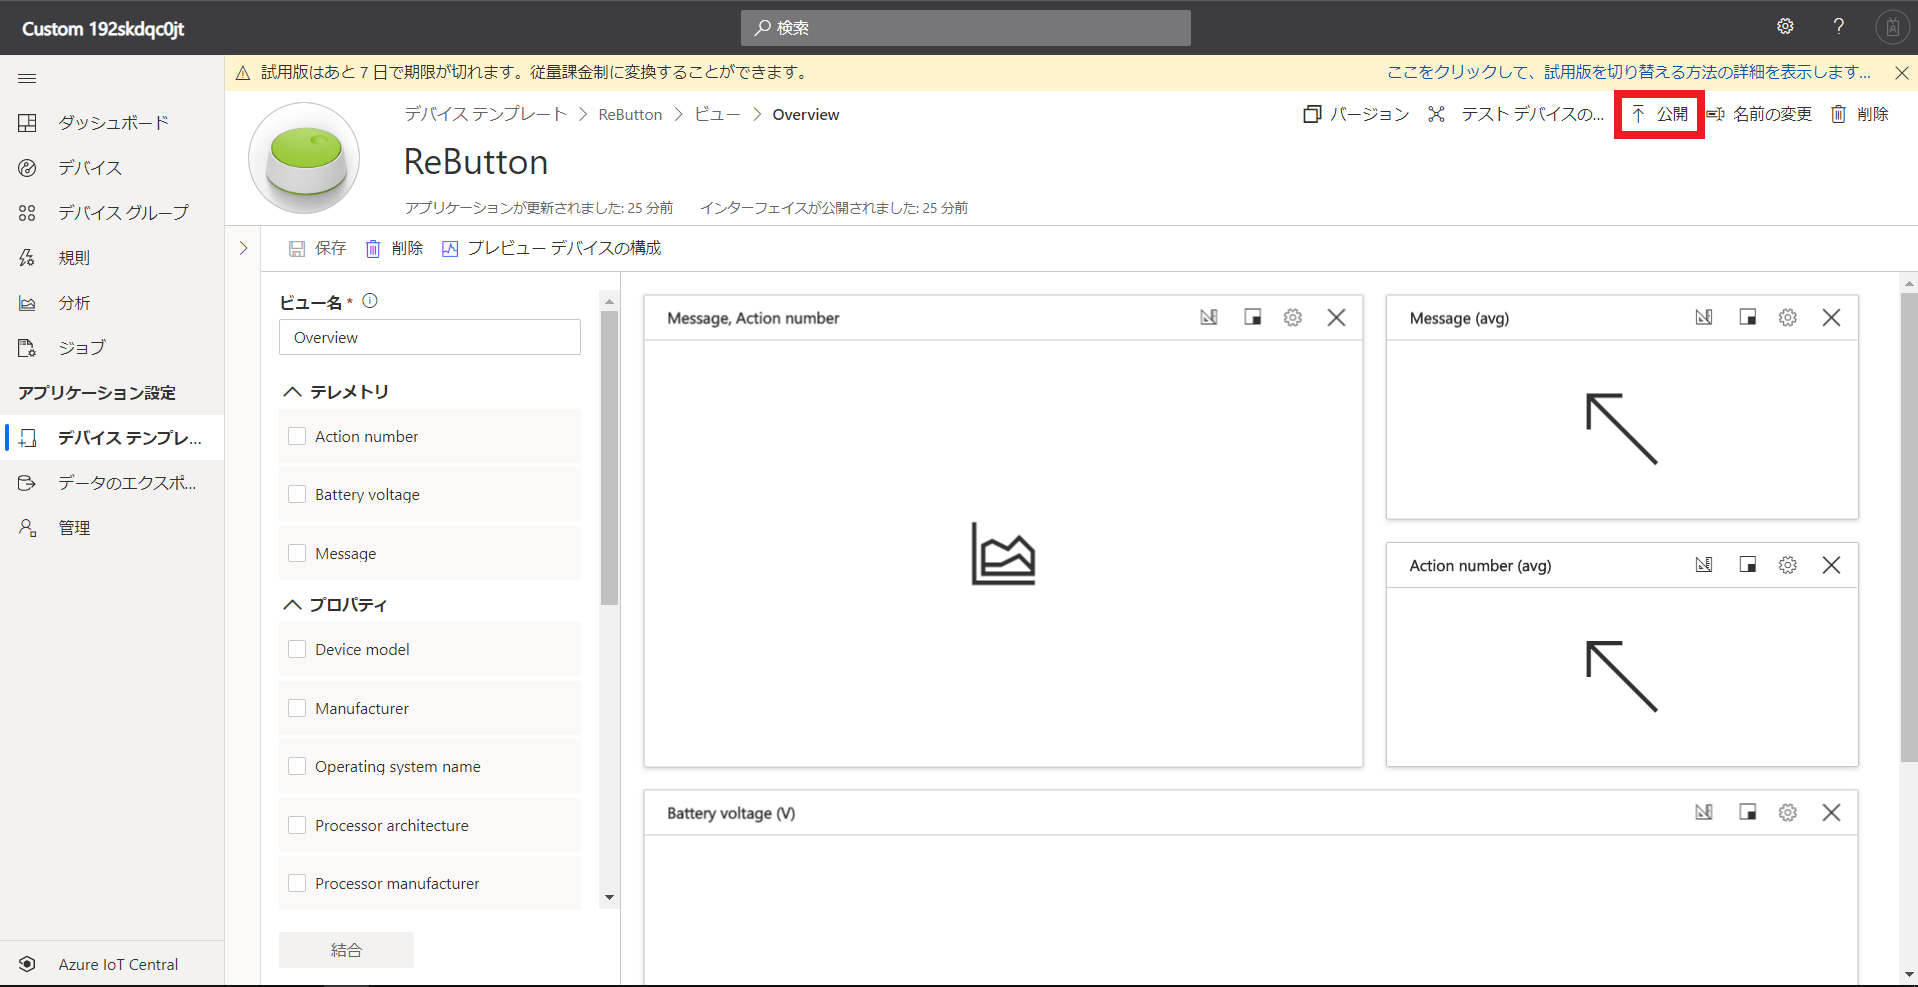Click resize icon on Action number (avg) tile
The height and width of the screenshot is (987, 1918).
1747,565
